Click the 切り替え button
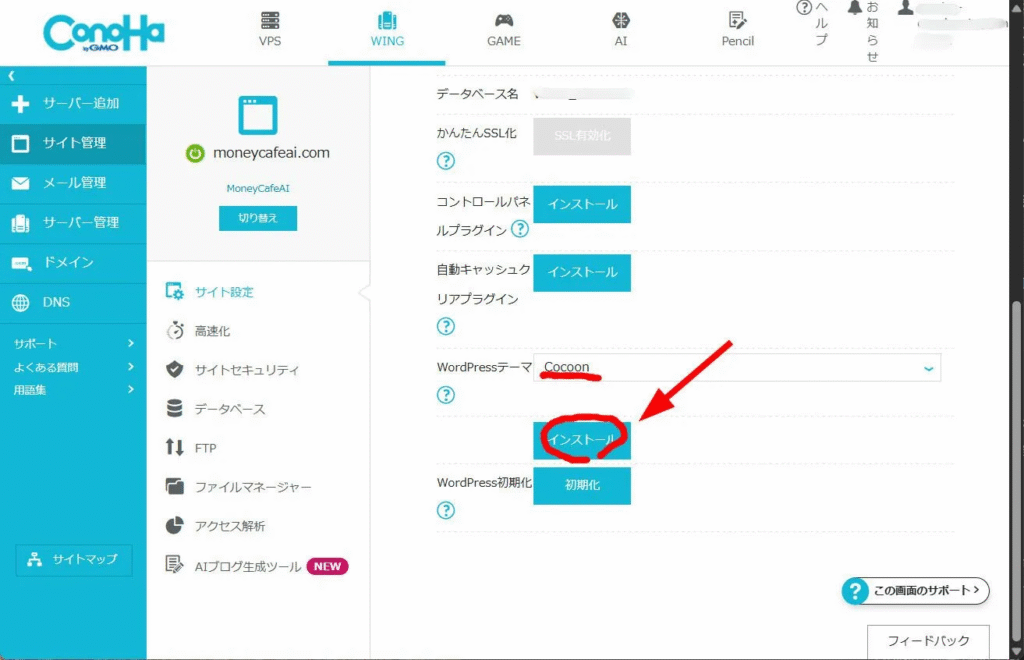The image size is (1024, 660). (258, 218)
